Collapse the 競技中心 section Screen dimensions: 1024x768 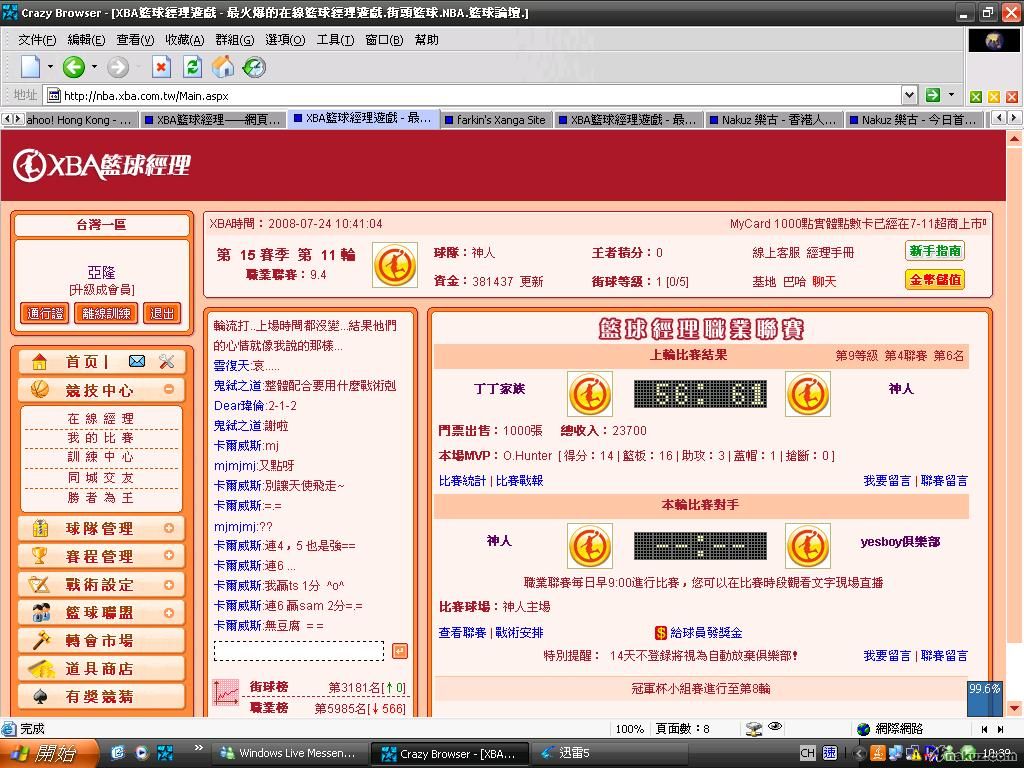[x=169, y=389]
